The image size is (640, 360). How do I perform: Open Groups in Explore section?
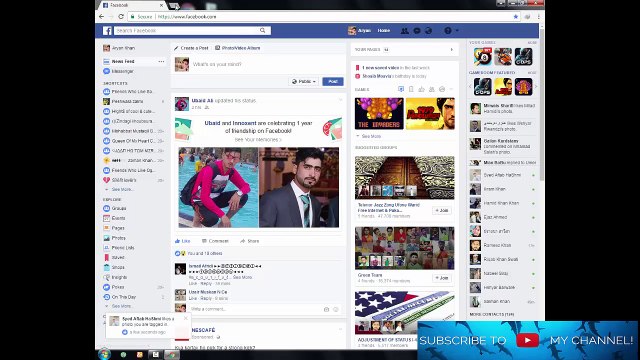click(119, 208)
